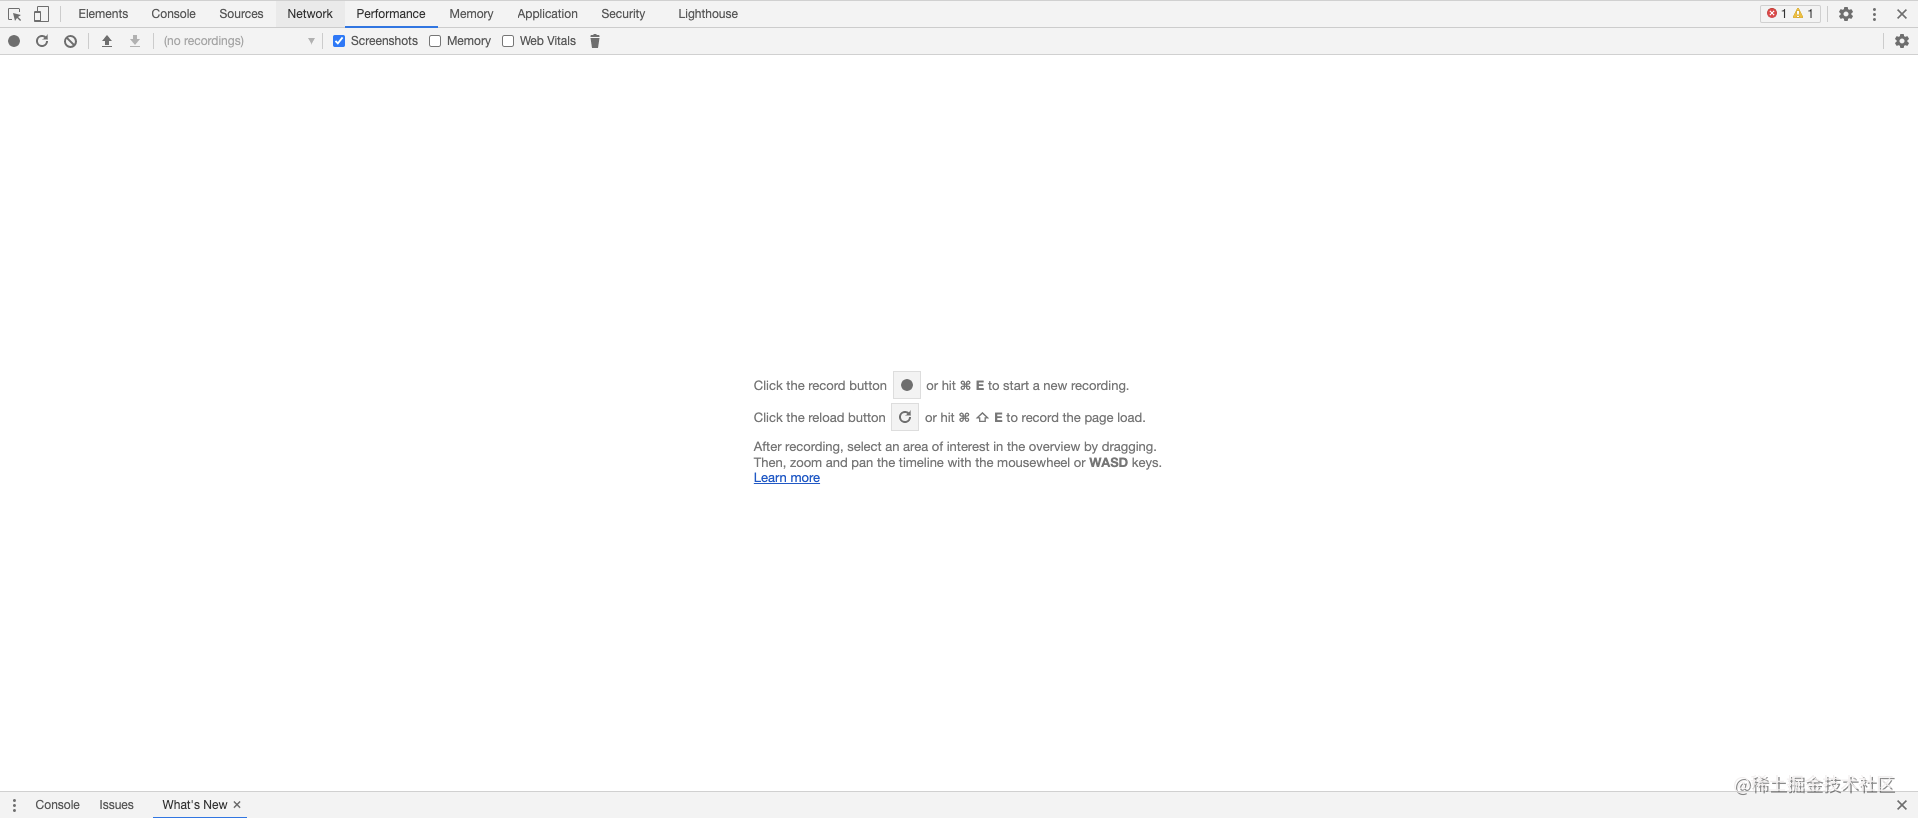Activate the inspect element picker icon
Image resolution: width=1918 pixels, height=818 pixels.
click(14, 14)
